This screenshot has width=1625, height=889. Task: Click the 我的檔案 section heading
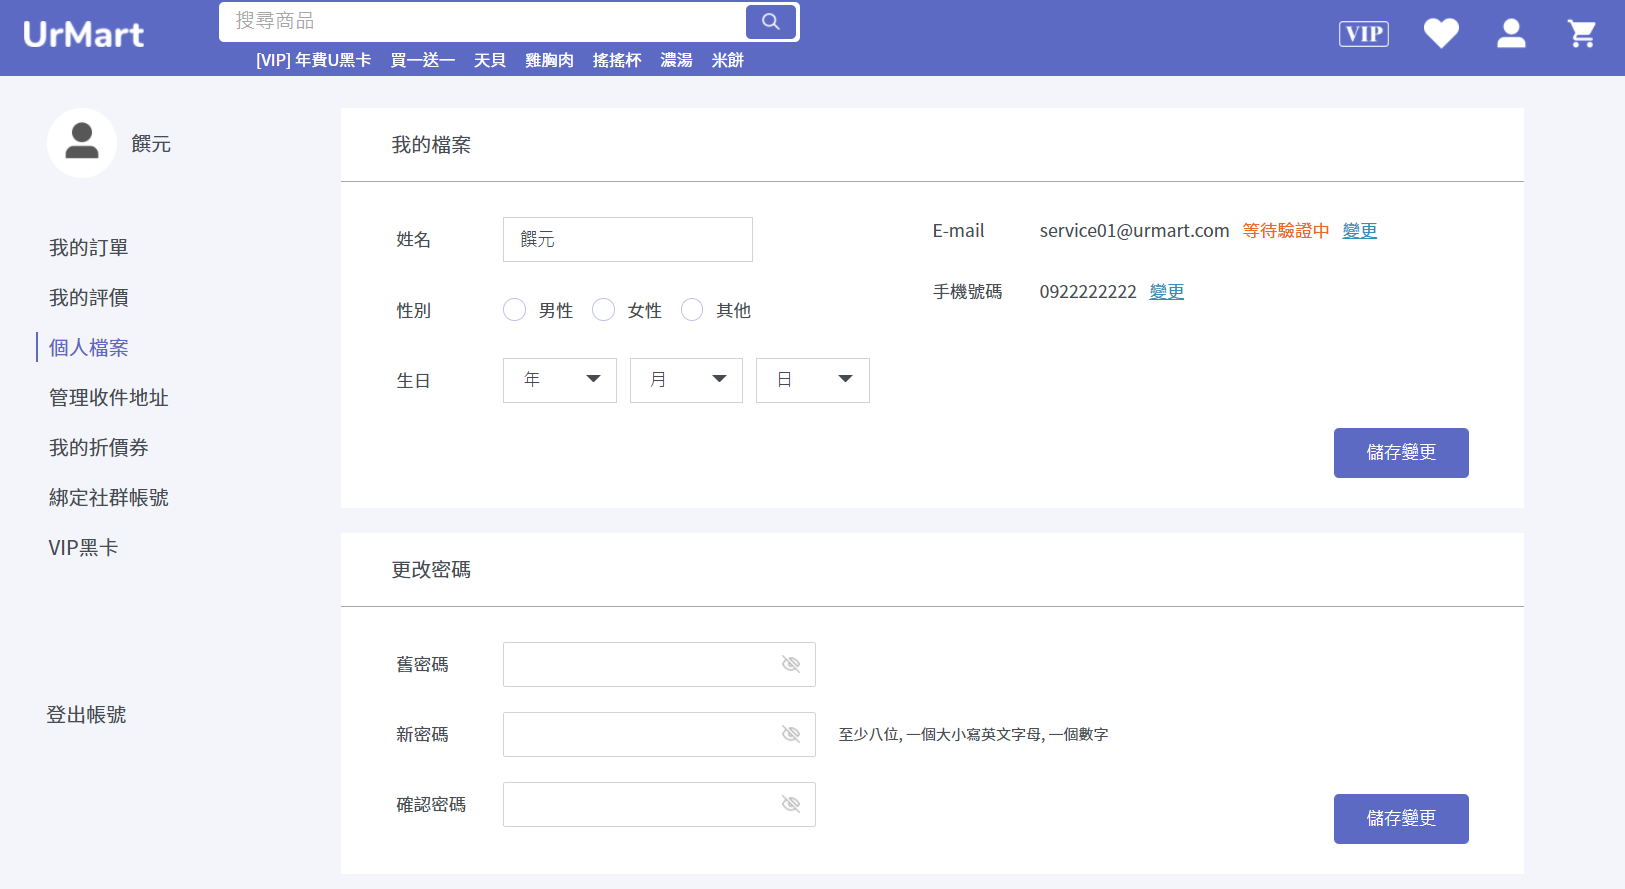[431, 145]
